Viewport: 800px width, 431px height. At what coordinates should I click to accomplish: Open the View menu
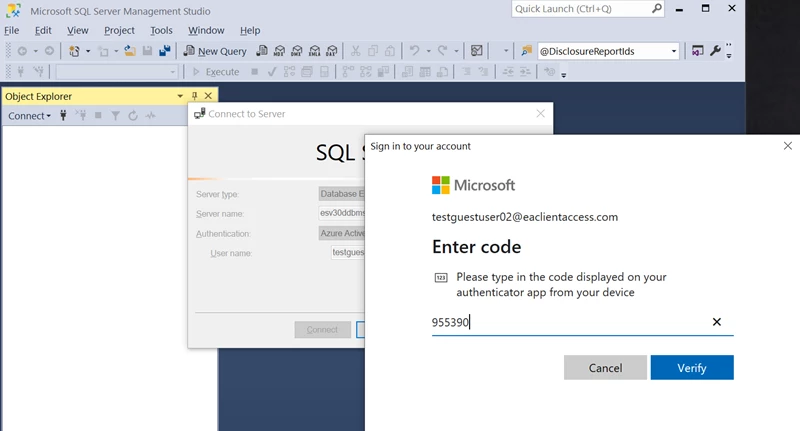[x=78, y=31]
